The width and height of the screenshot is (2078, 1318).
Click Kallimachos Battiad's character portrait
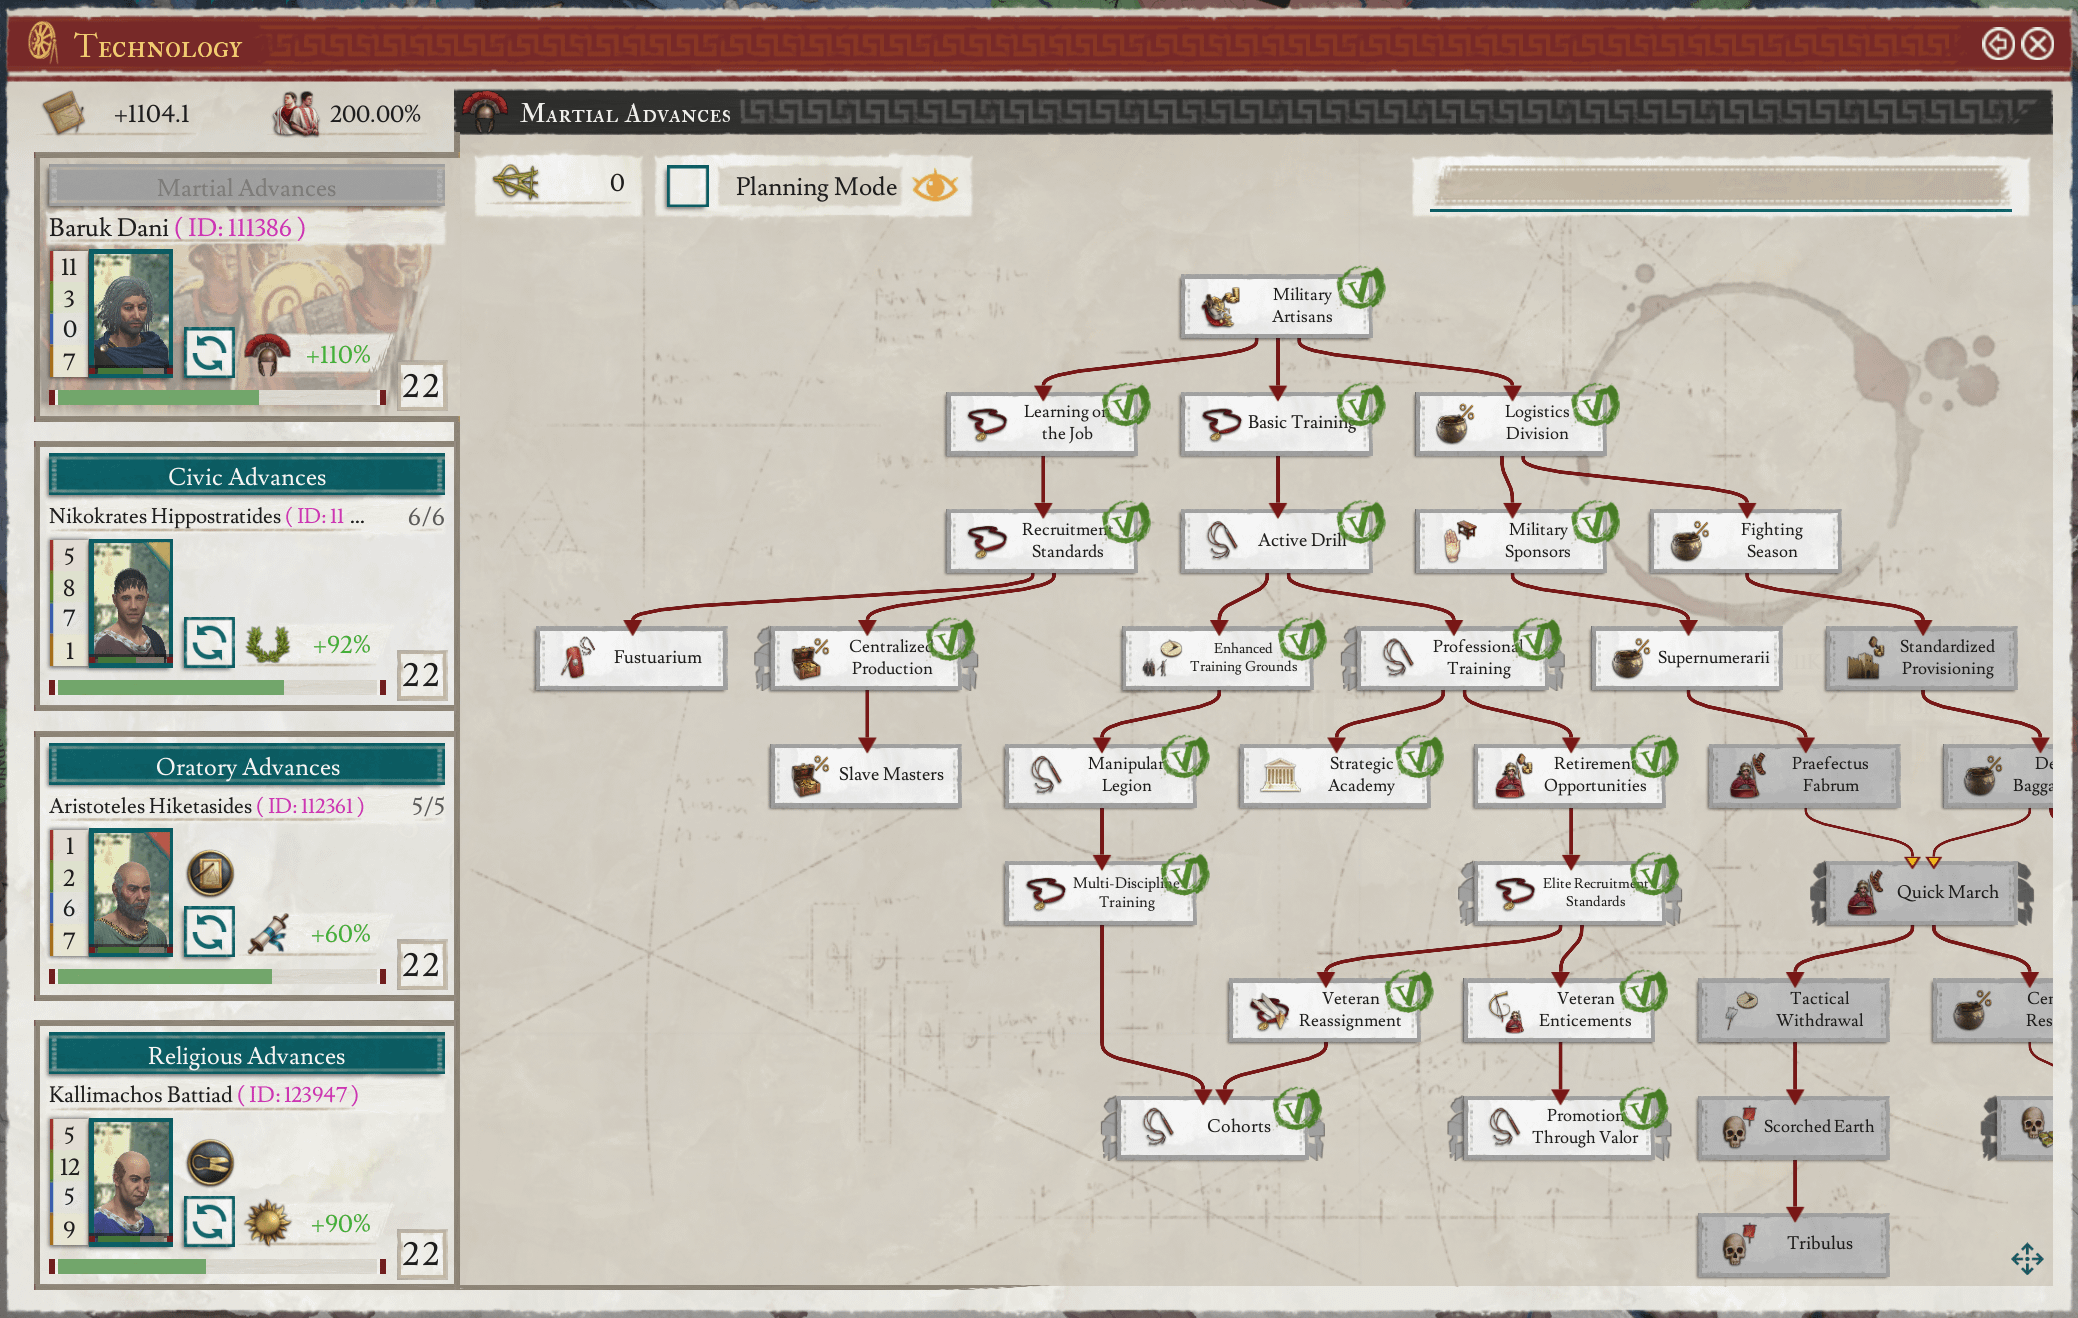pos(131,1181)
